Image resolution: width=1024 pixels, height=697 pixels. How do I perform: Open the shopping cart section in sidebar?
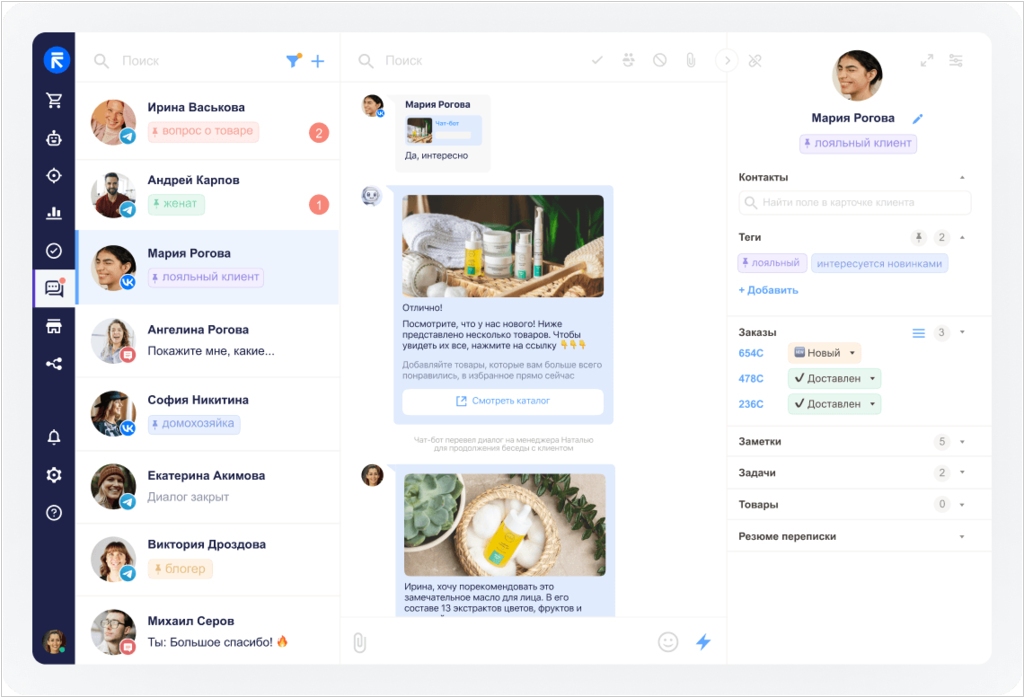(x=54, y=100)
